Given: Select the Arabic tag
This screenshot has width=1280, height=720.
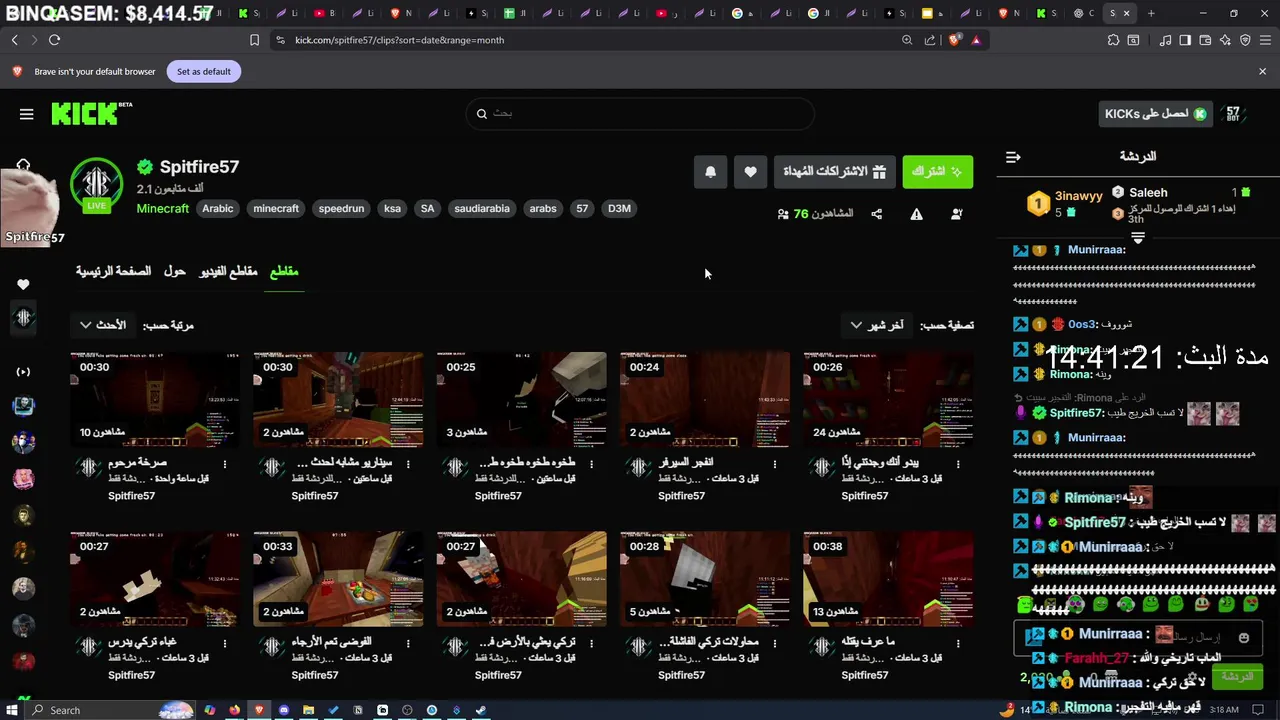Looking at the screenshot, I should [217, 209].
